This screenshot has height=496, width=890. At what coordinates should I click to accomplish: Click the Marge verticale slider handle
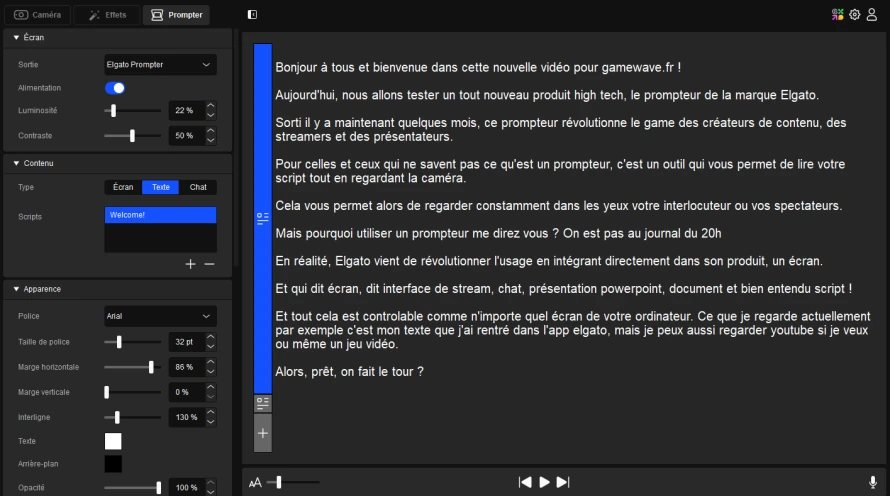pos(107,392)
